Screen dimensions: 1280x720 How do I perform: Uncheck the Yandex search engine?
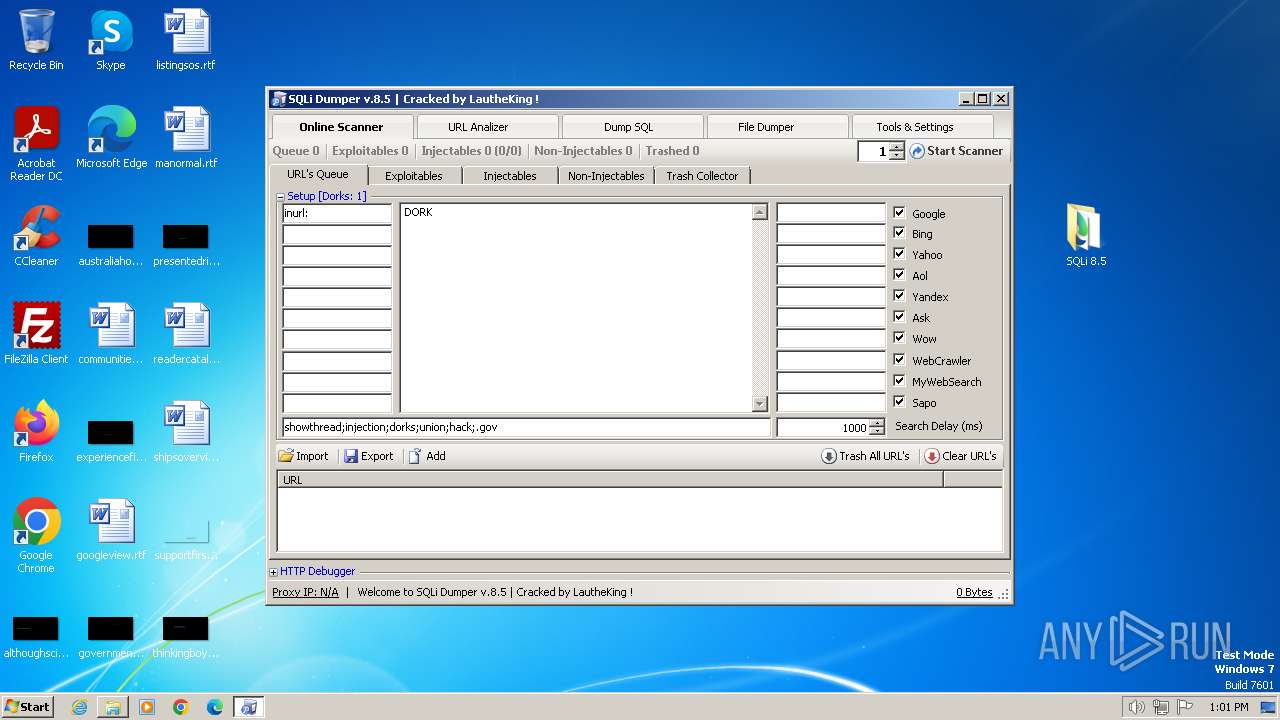(x=899, y=296)
